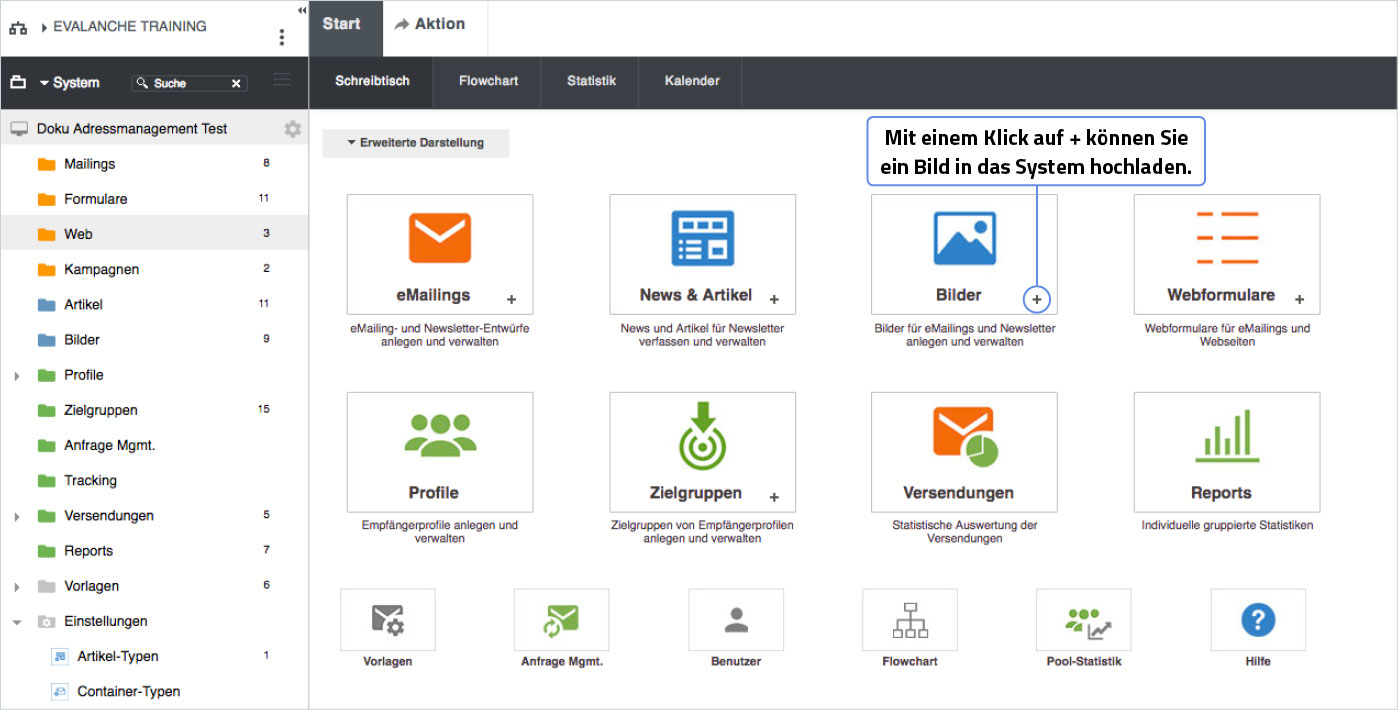The height and width of the screenshot is (710, 1398).
Task: Open the Webformulare list tile icon
Action: point(1227,238)
